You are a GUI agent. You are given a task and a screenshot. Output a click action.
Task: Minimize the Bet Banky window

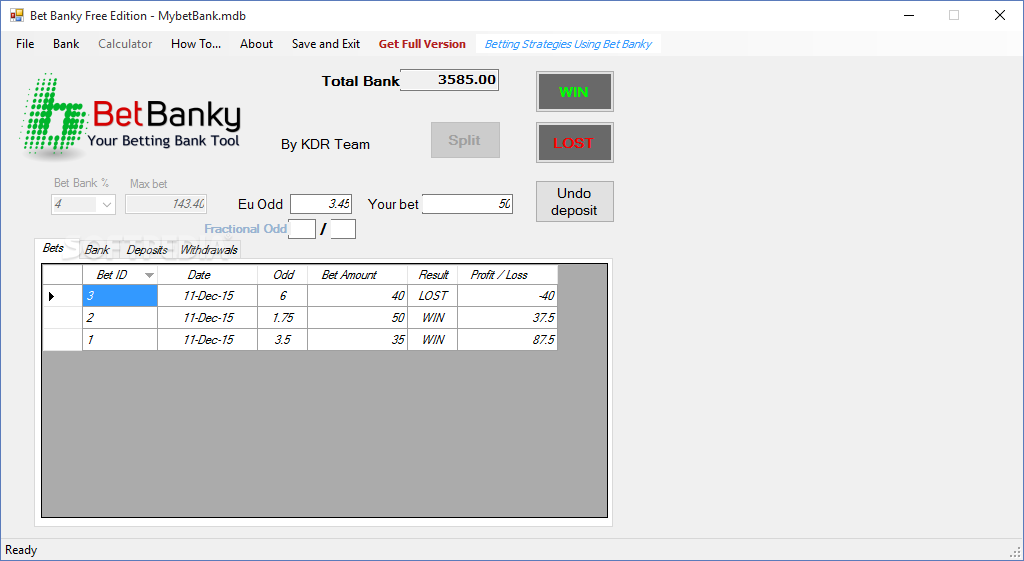[908, 15]
